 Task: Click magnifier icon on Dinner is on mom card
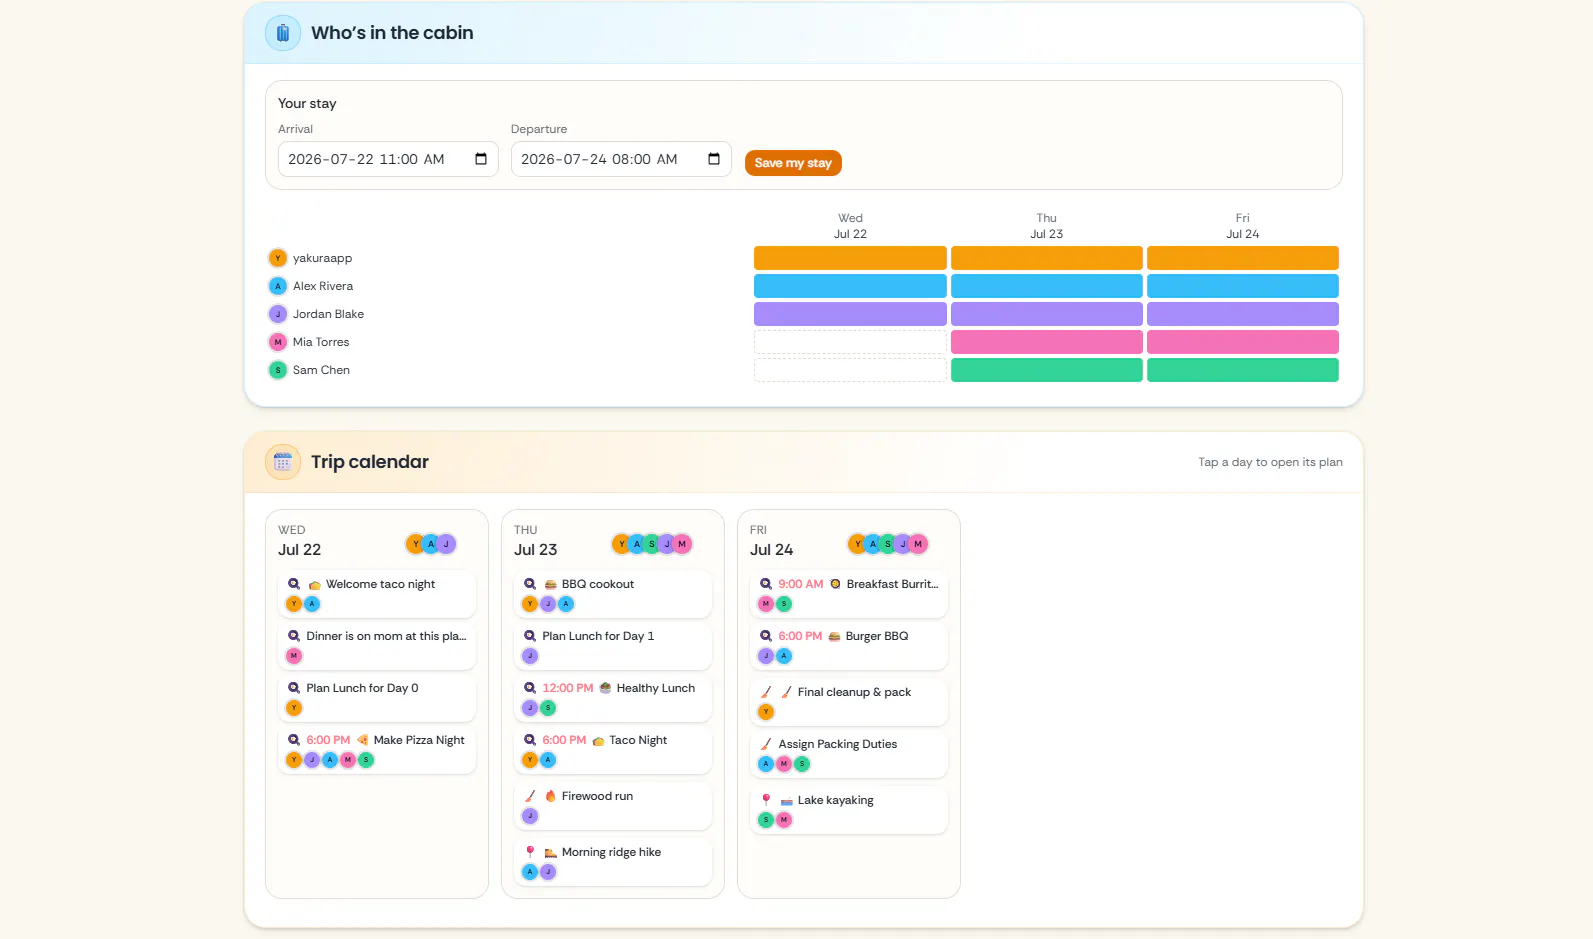click(x=294, y=636)
